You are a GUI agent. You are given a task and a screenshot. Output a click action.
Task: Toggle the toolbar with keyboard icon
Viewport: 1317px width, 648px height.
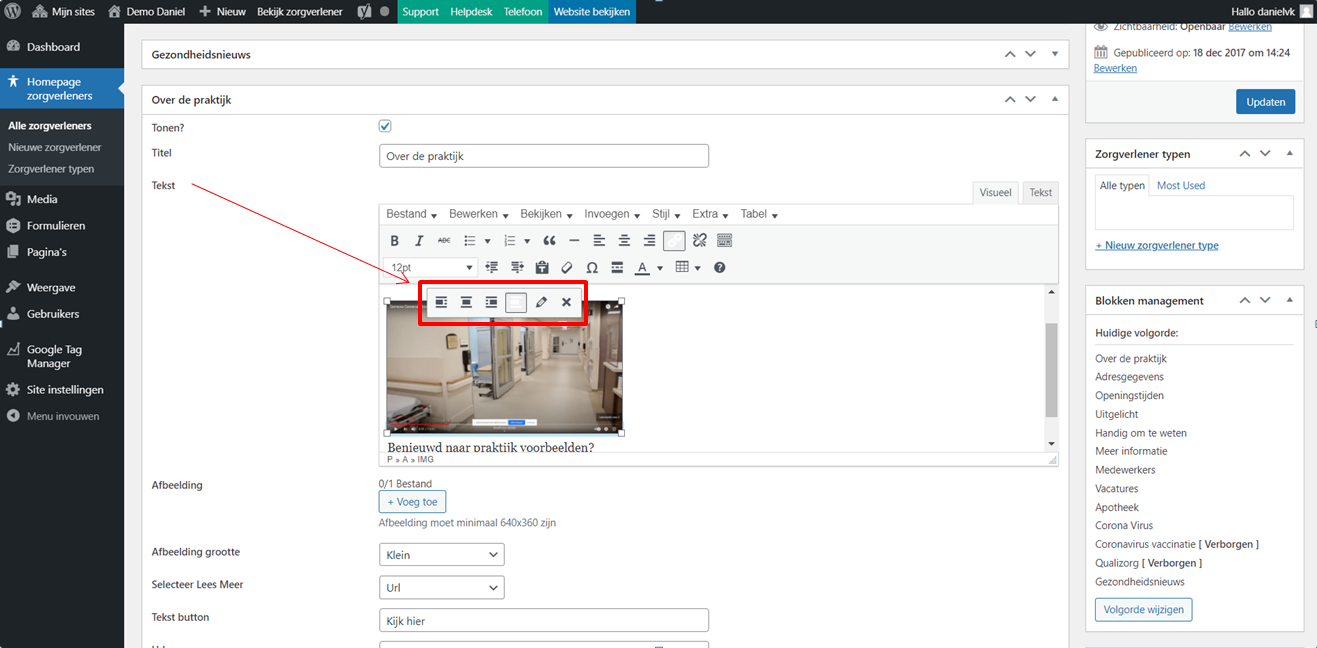point(725,241)
